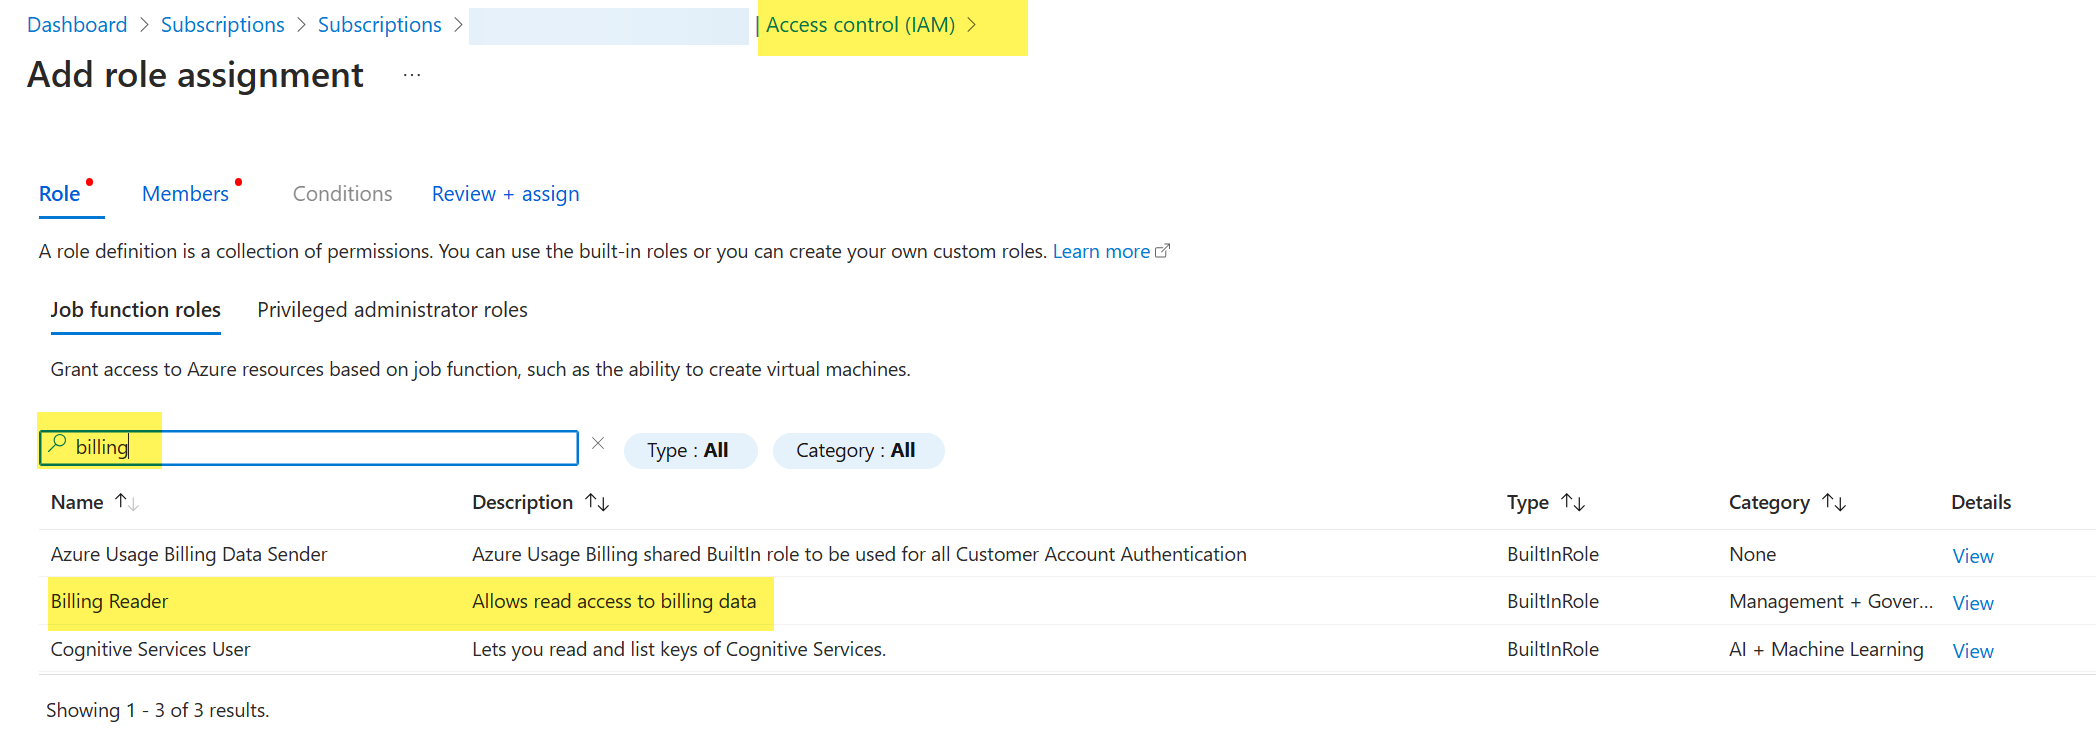The height and width of the screenshot is (740, 2096).
Task: Click the chevron after Access control (IAM)
Action: pyautogui.click(x=971, y=25)
